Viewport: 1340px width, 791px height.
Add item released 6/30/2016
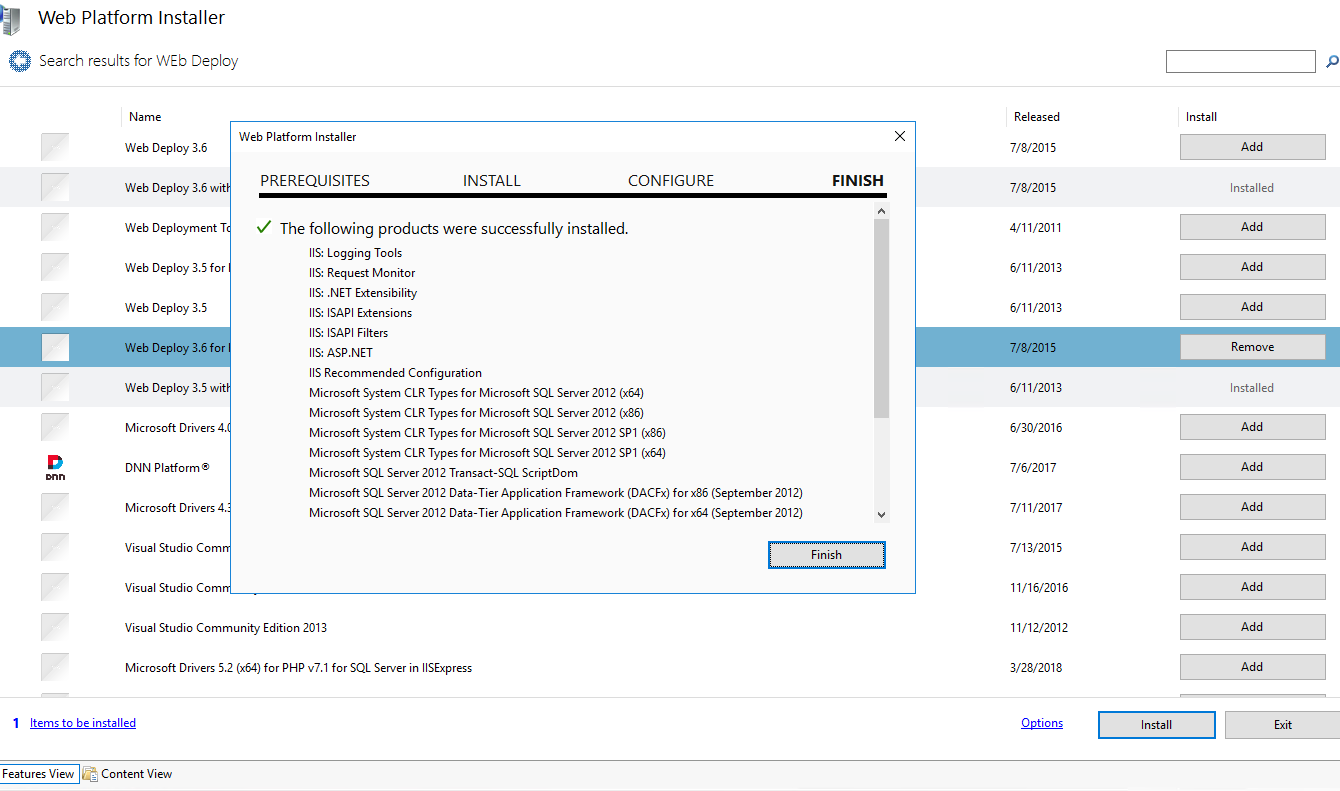(x=1252, y=427)
